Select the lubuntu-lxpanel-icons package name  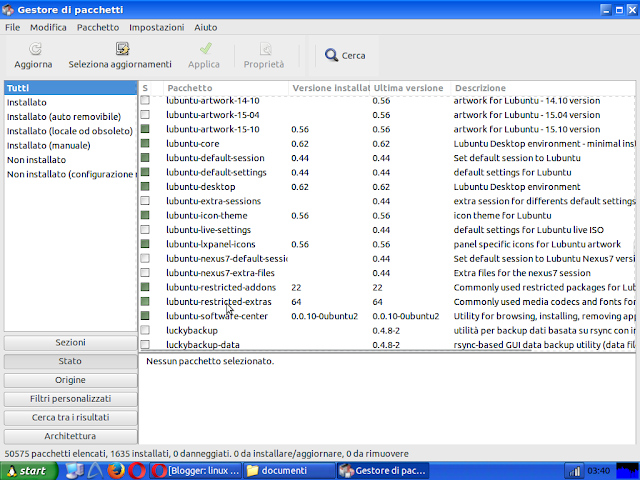(x=211, y=244)
